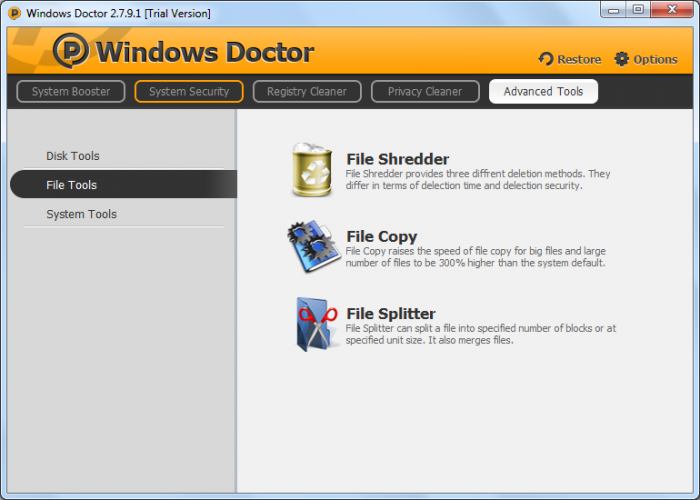The width and height of the screenshot is (700, 500).
Task: Click the Options text link
Action: [x=655, y=60]
